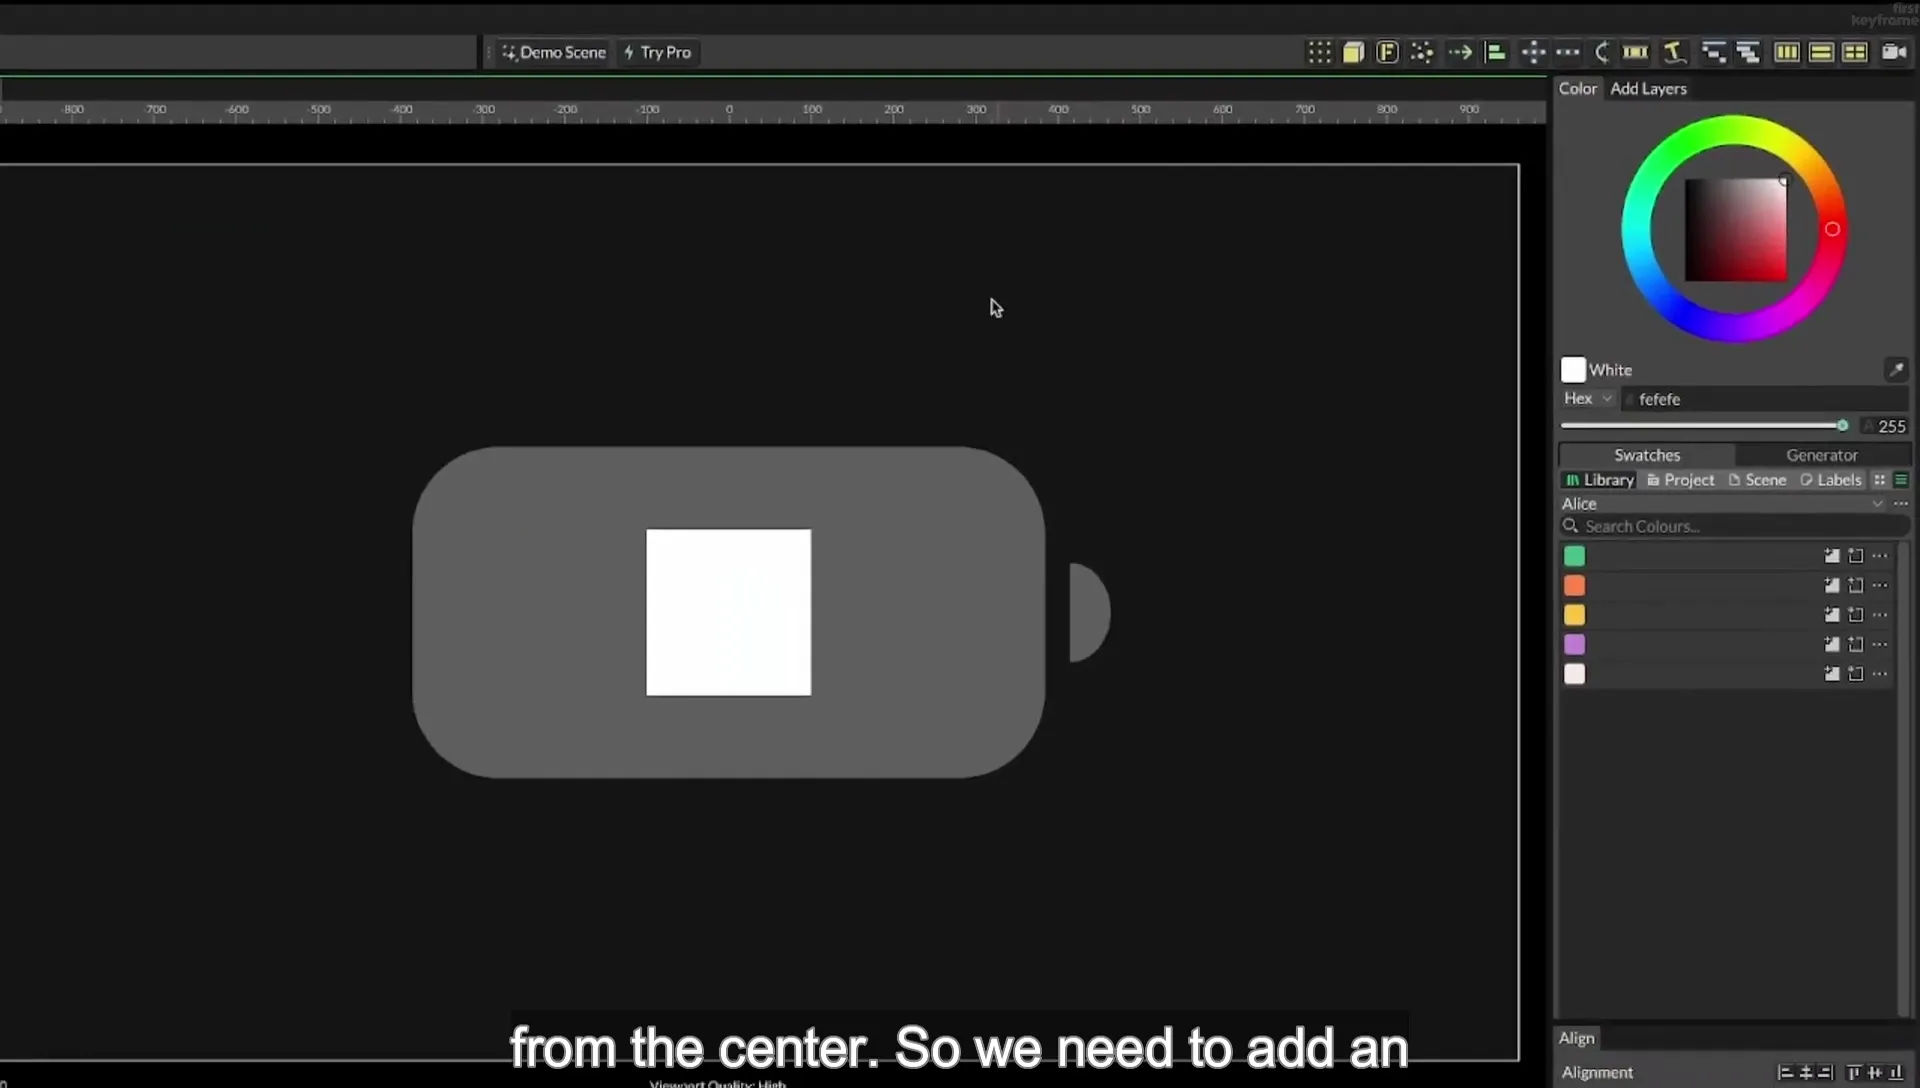Click the yellow film strip toolbar icon
This screenshot has width=1920, height=1088.
click(x=1636, y=53)
